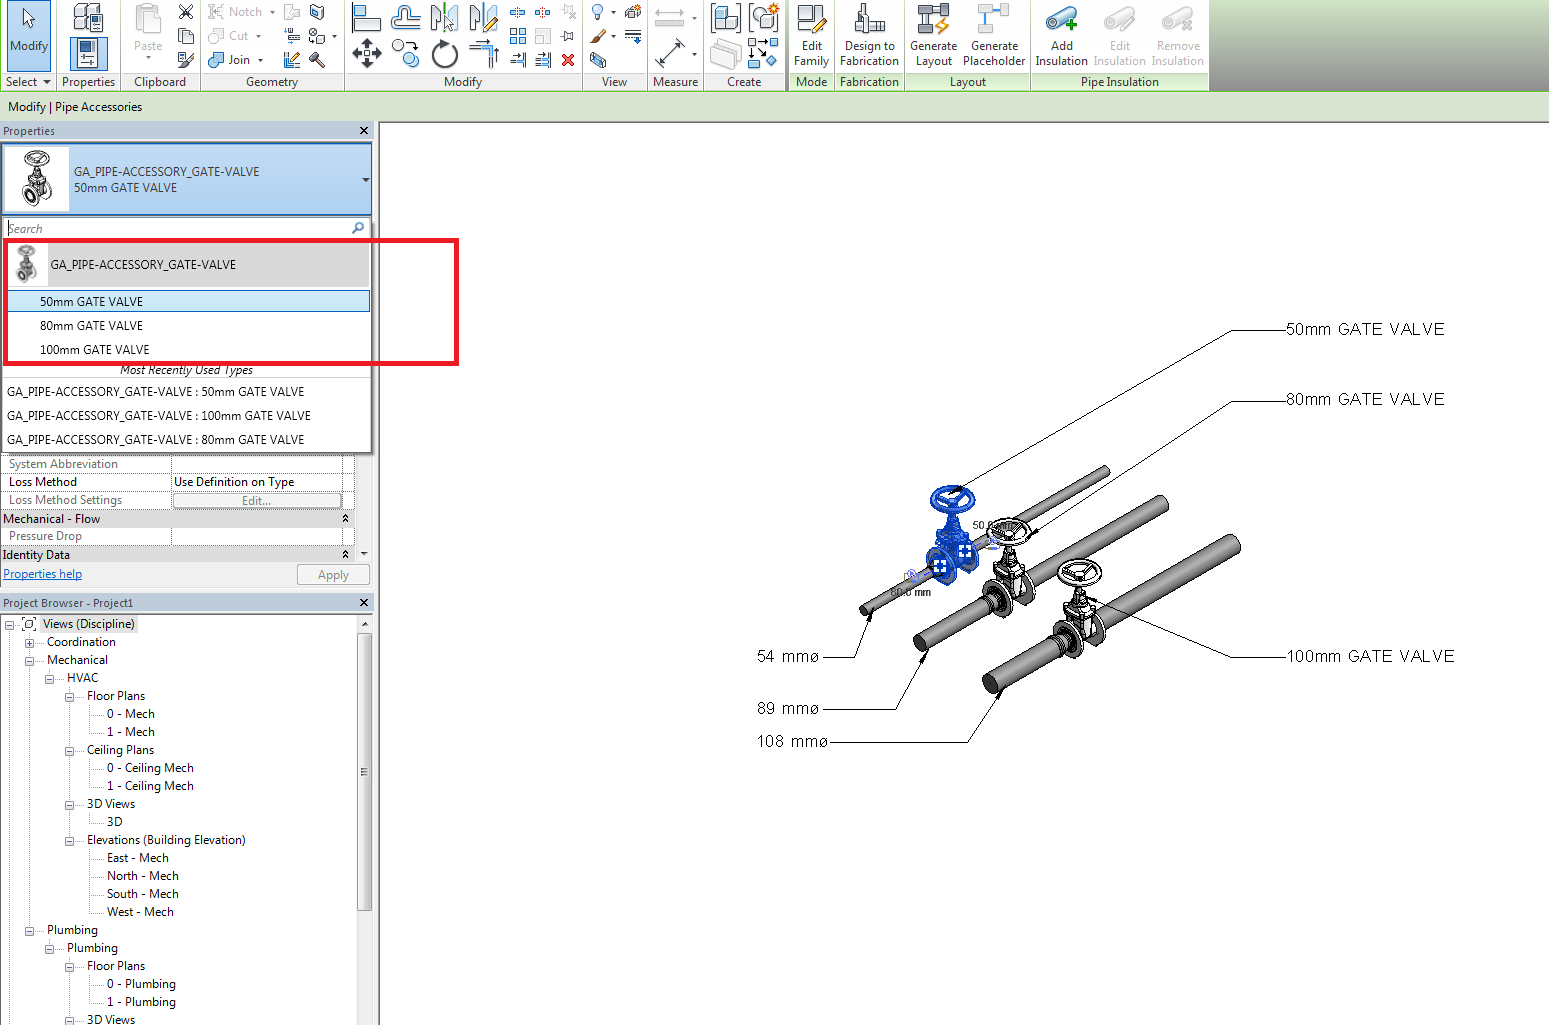The width and height of the screenshot is (1549, 1025).
Task: Collapse the Mechanical - Flow section
Action: point(345,518)
